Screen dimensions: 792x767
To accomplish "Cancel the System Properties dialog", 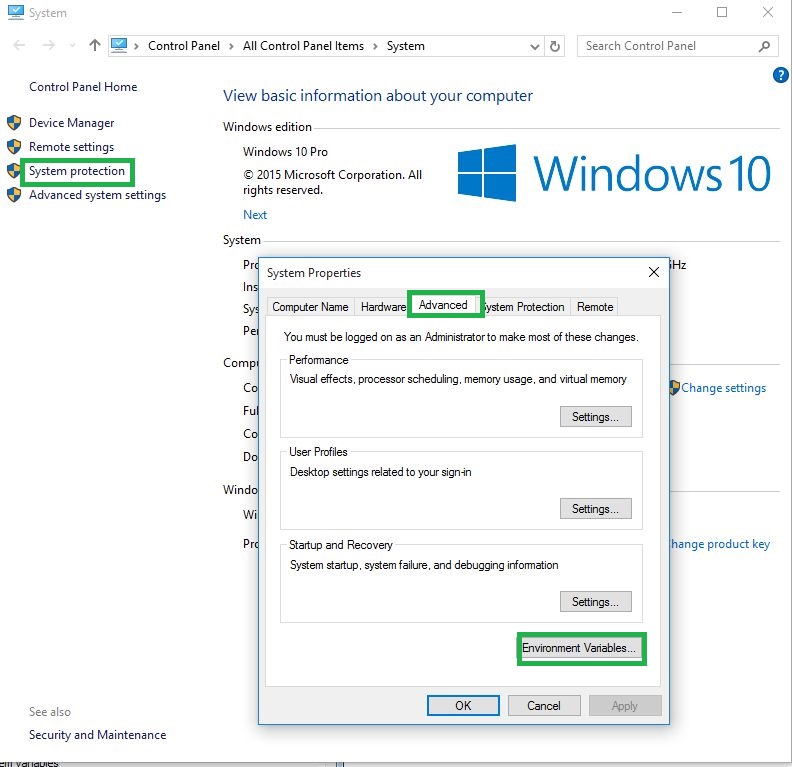I will tap(544, 705).
